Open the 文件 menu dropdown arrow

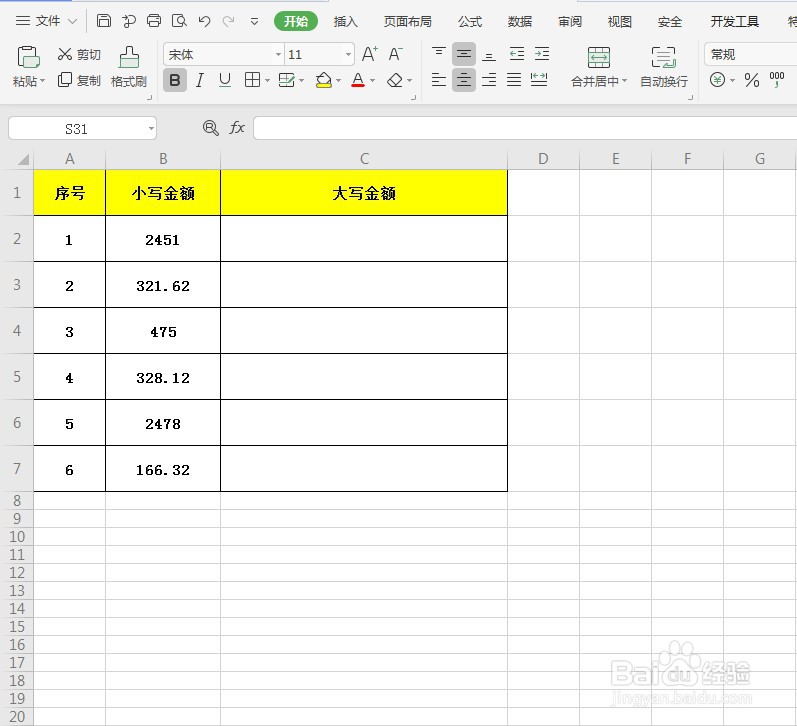click(73, 21)
